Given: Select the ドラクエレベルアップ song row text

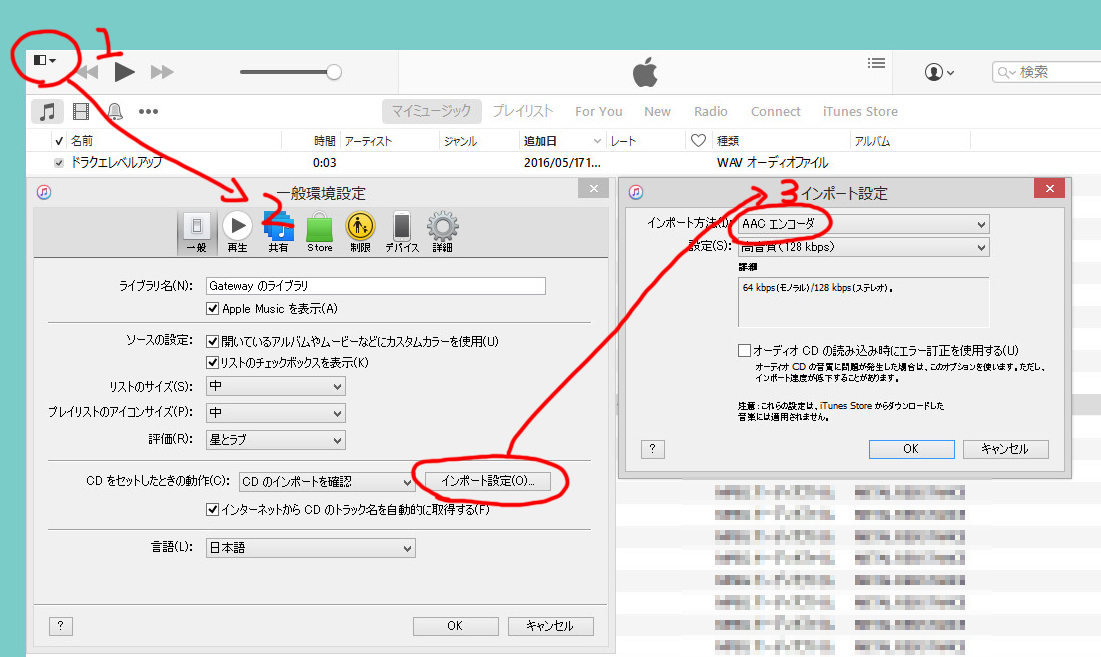Looking at the screenshot, I should click(x=117, y=162).
